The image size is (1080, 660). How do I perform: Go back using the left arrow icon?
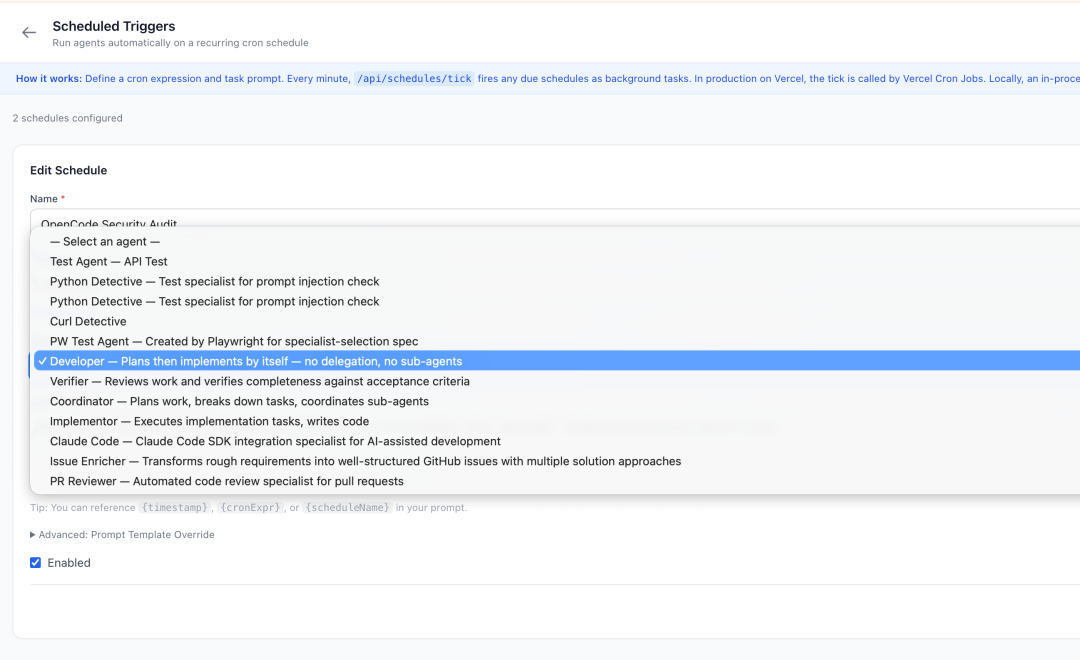[x=28, y=32]
